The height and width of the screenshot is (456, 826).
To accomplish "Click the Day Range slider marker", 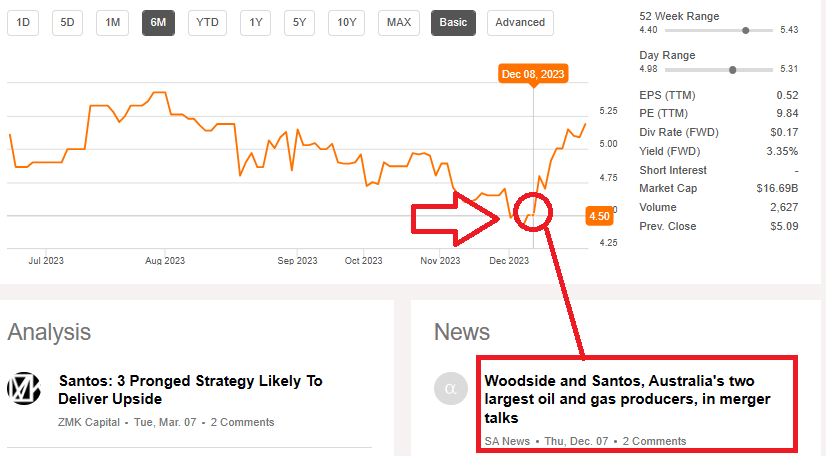I will click(x=733, y=70).
